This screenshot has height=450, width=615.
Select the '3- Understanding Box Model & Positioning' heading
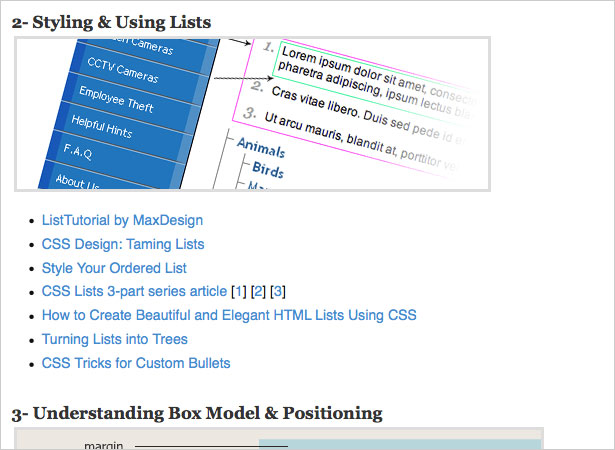point(197,413)
